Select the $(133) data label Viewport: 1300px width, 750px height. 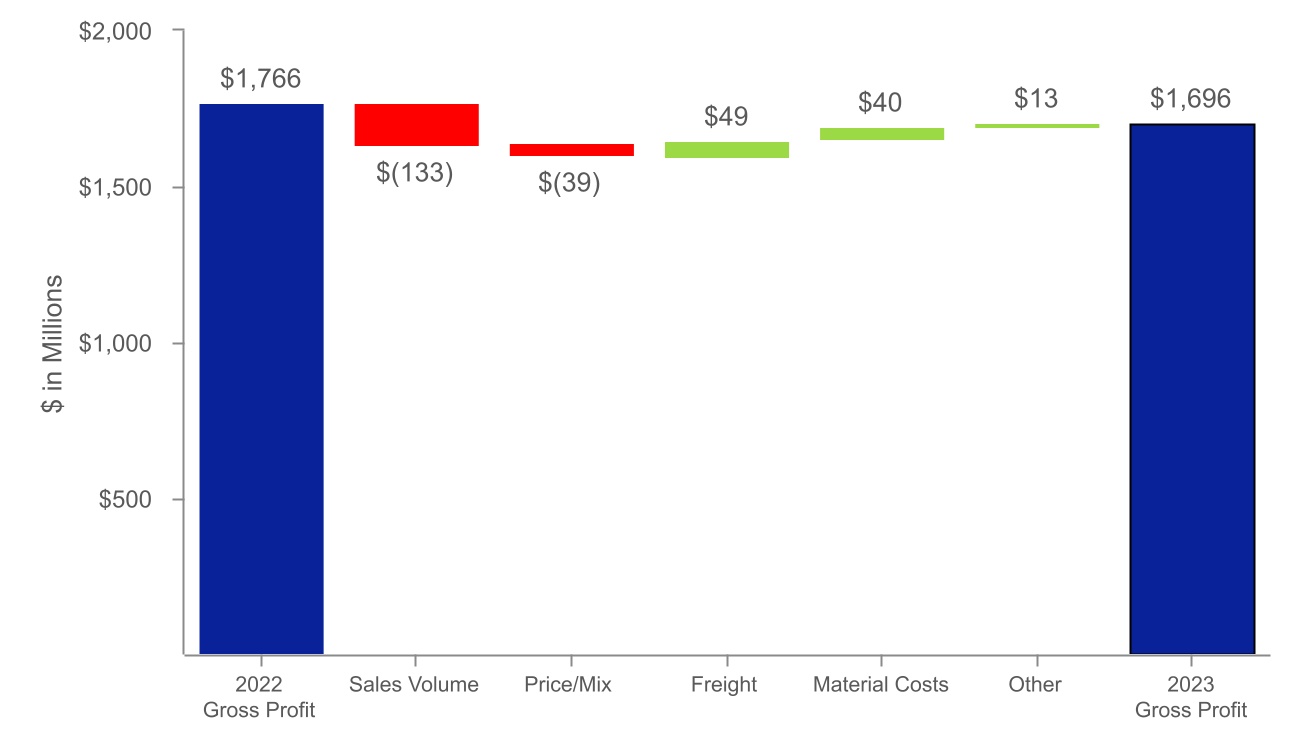point(415,172)
